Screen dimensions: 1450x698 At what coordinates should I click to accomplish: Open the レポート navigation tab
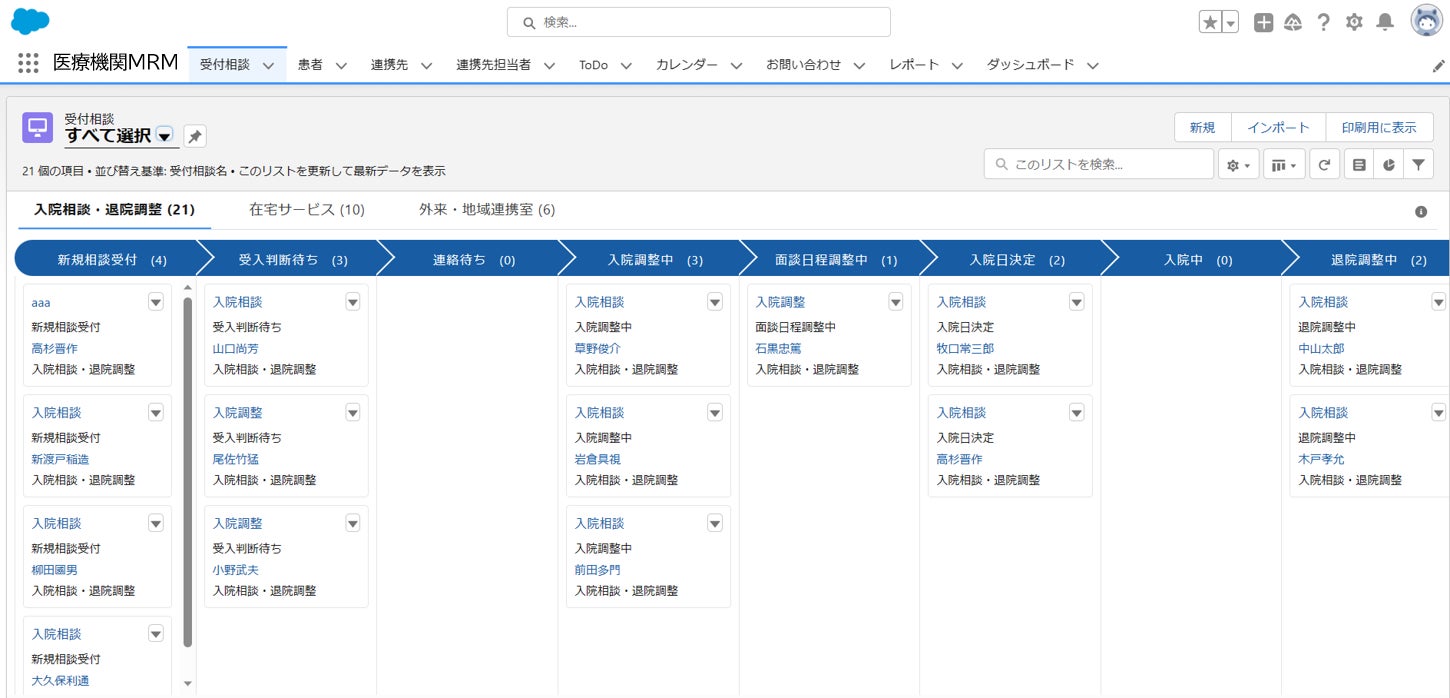pyautogui.click(x=914, y=65)
